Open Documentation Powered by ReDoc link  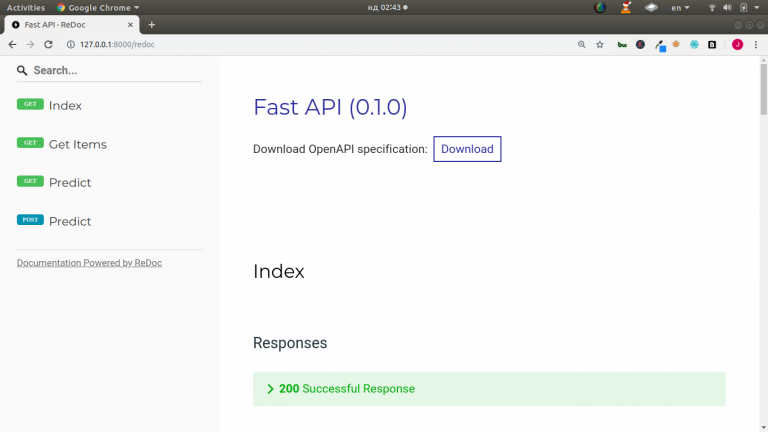89,263
